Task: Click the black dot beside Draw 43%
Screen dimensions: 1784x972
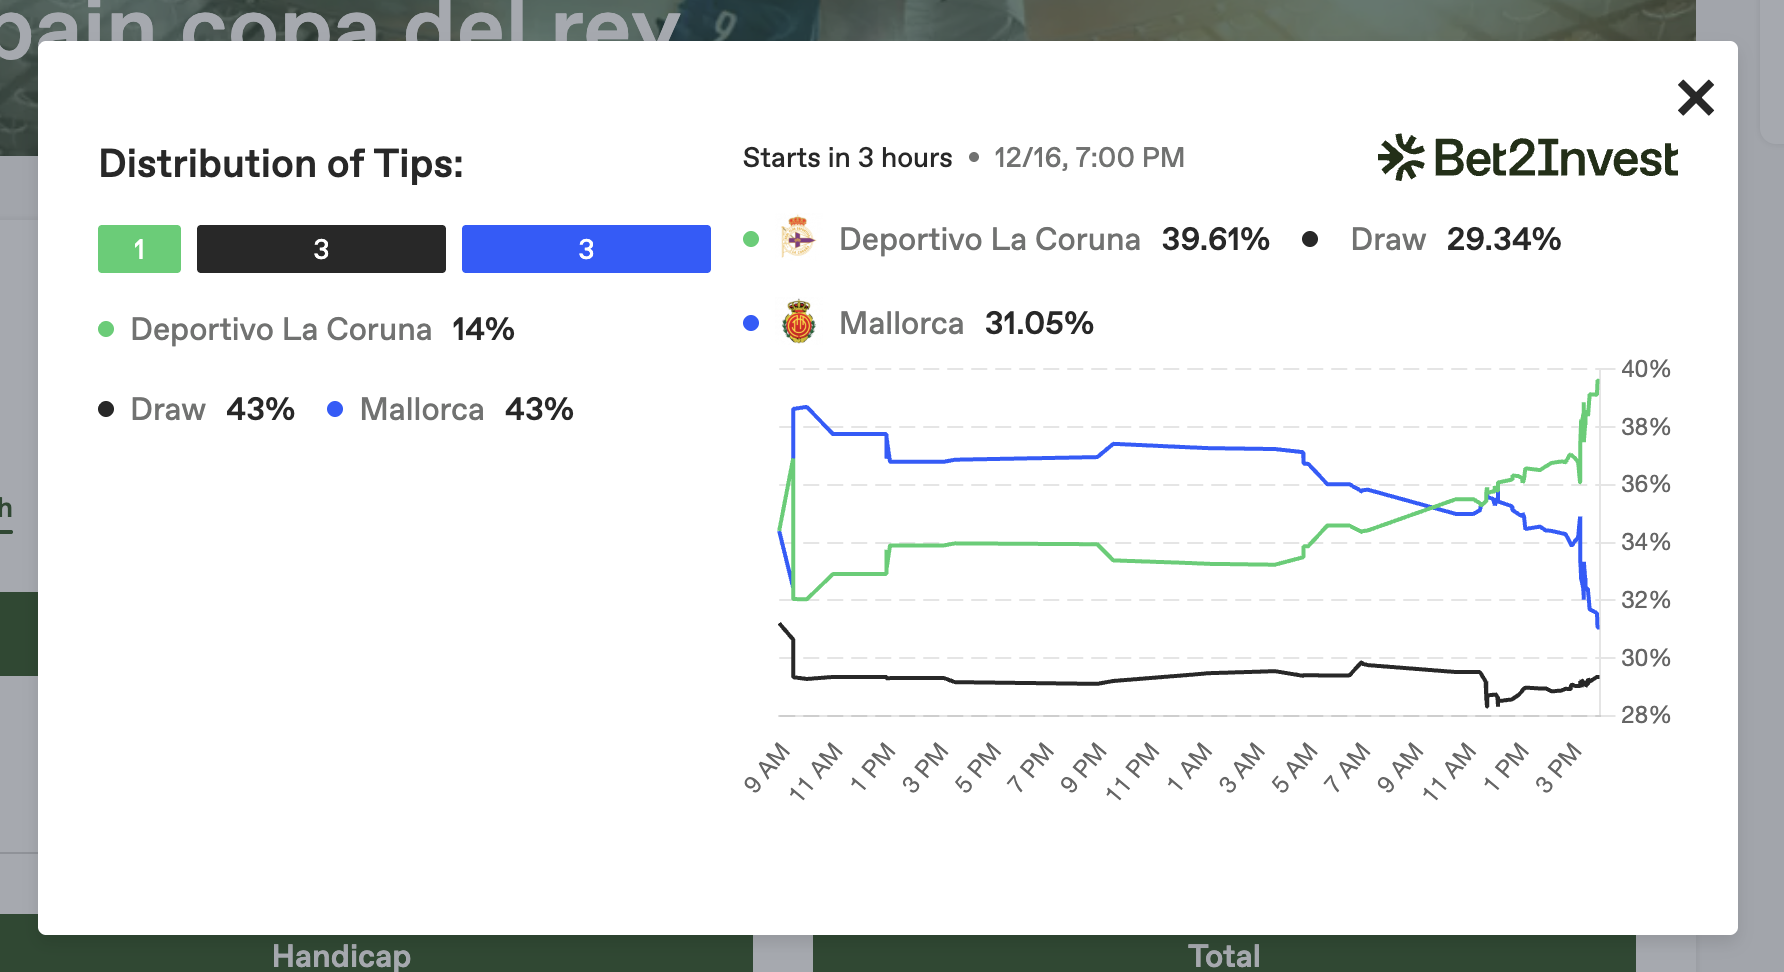Action: (x=106, y=409)
